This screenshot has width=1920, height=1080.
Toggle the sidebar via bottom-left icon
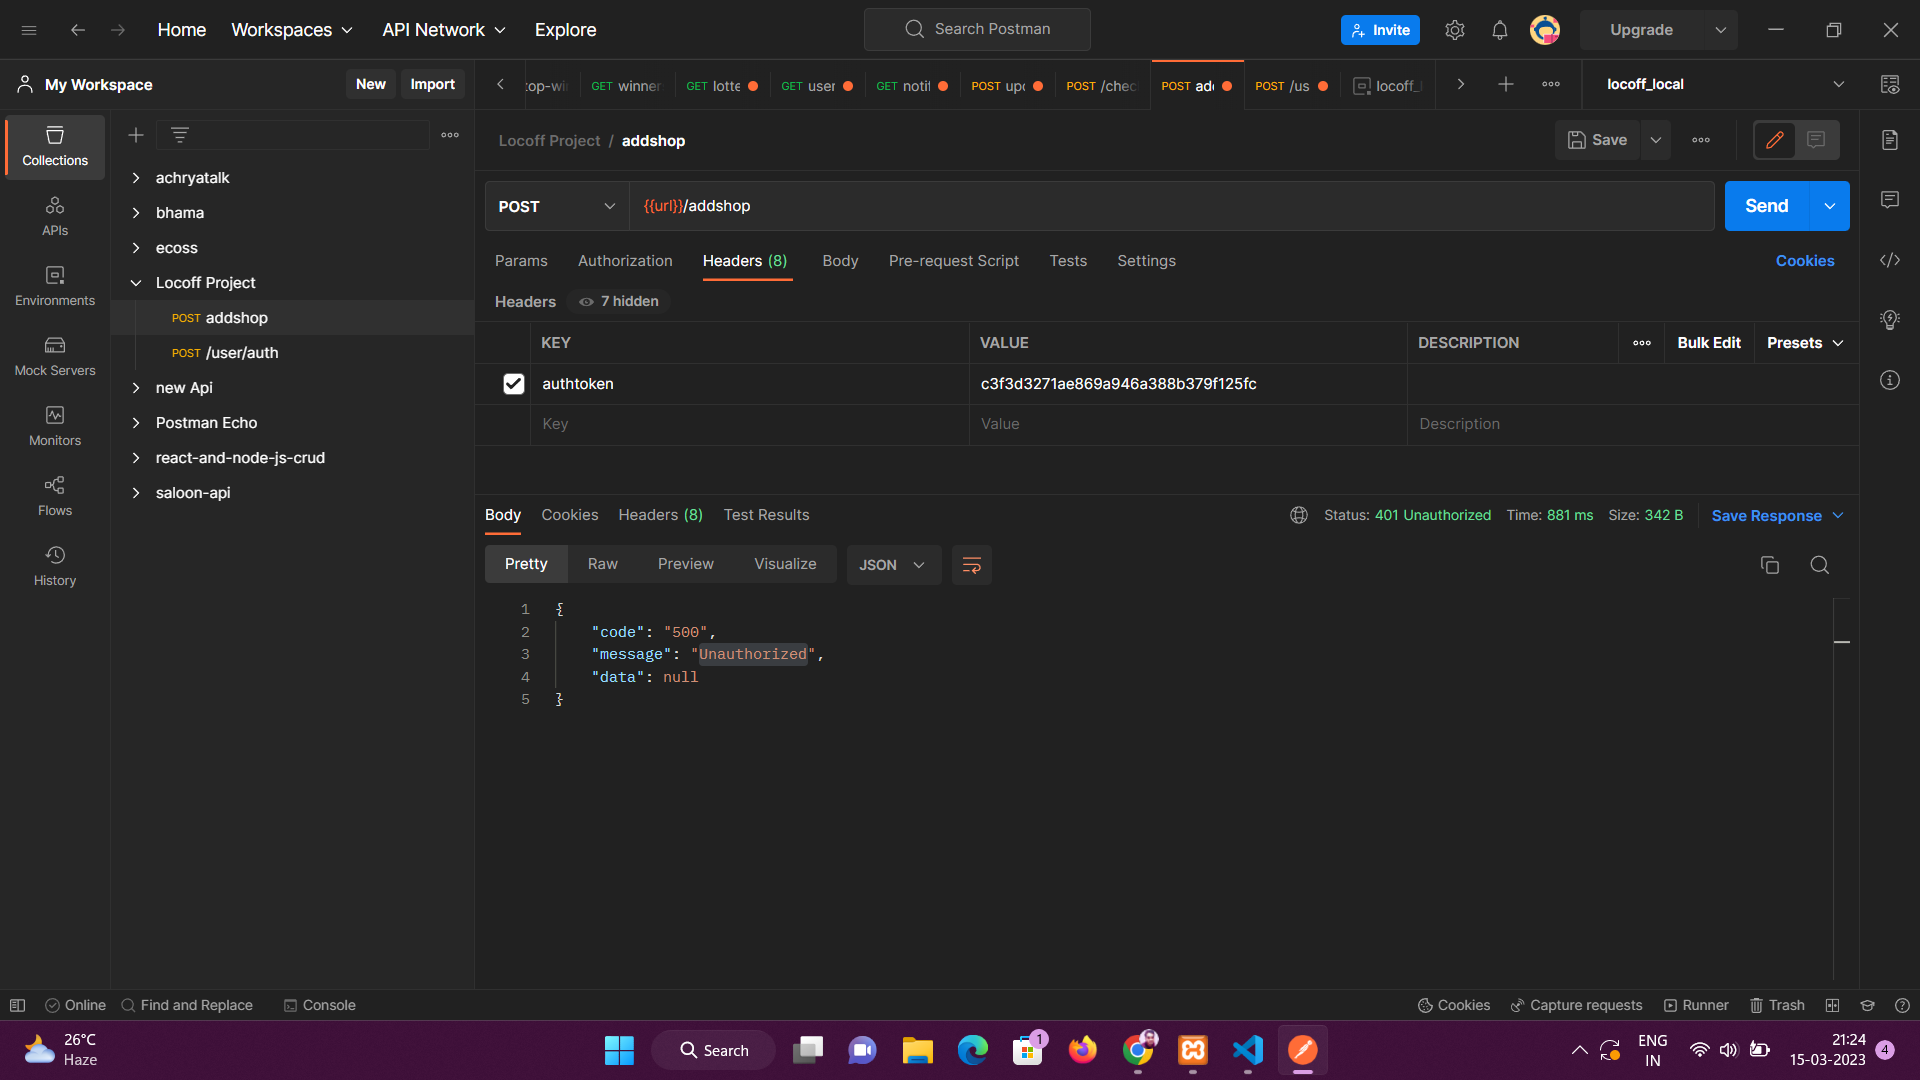pos(17,1005)
